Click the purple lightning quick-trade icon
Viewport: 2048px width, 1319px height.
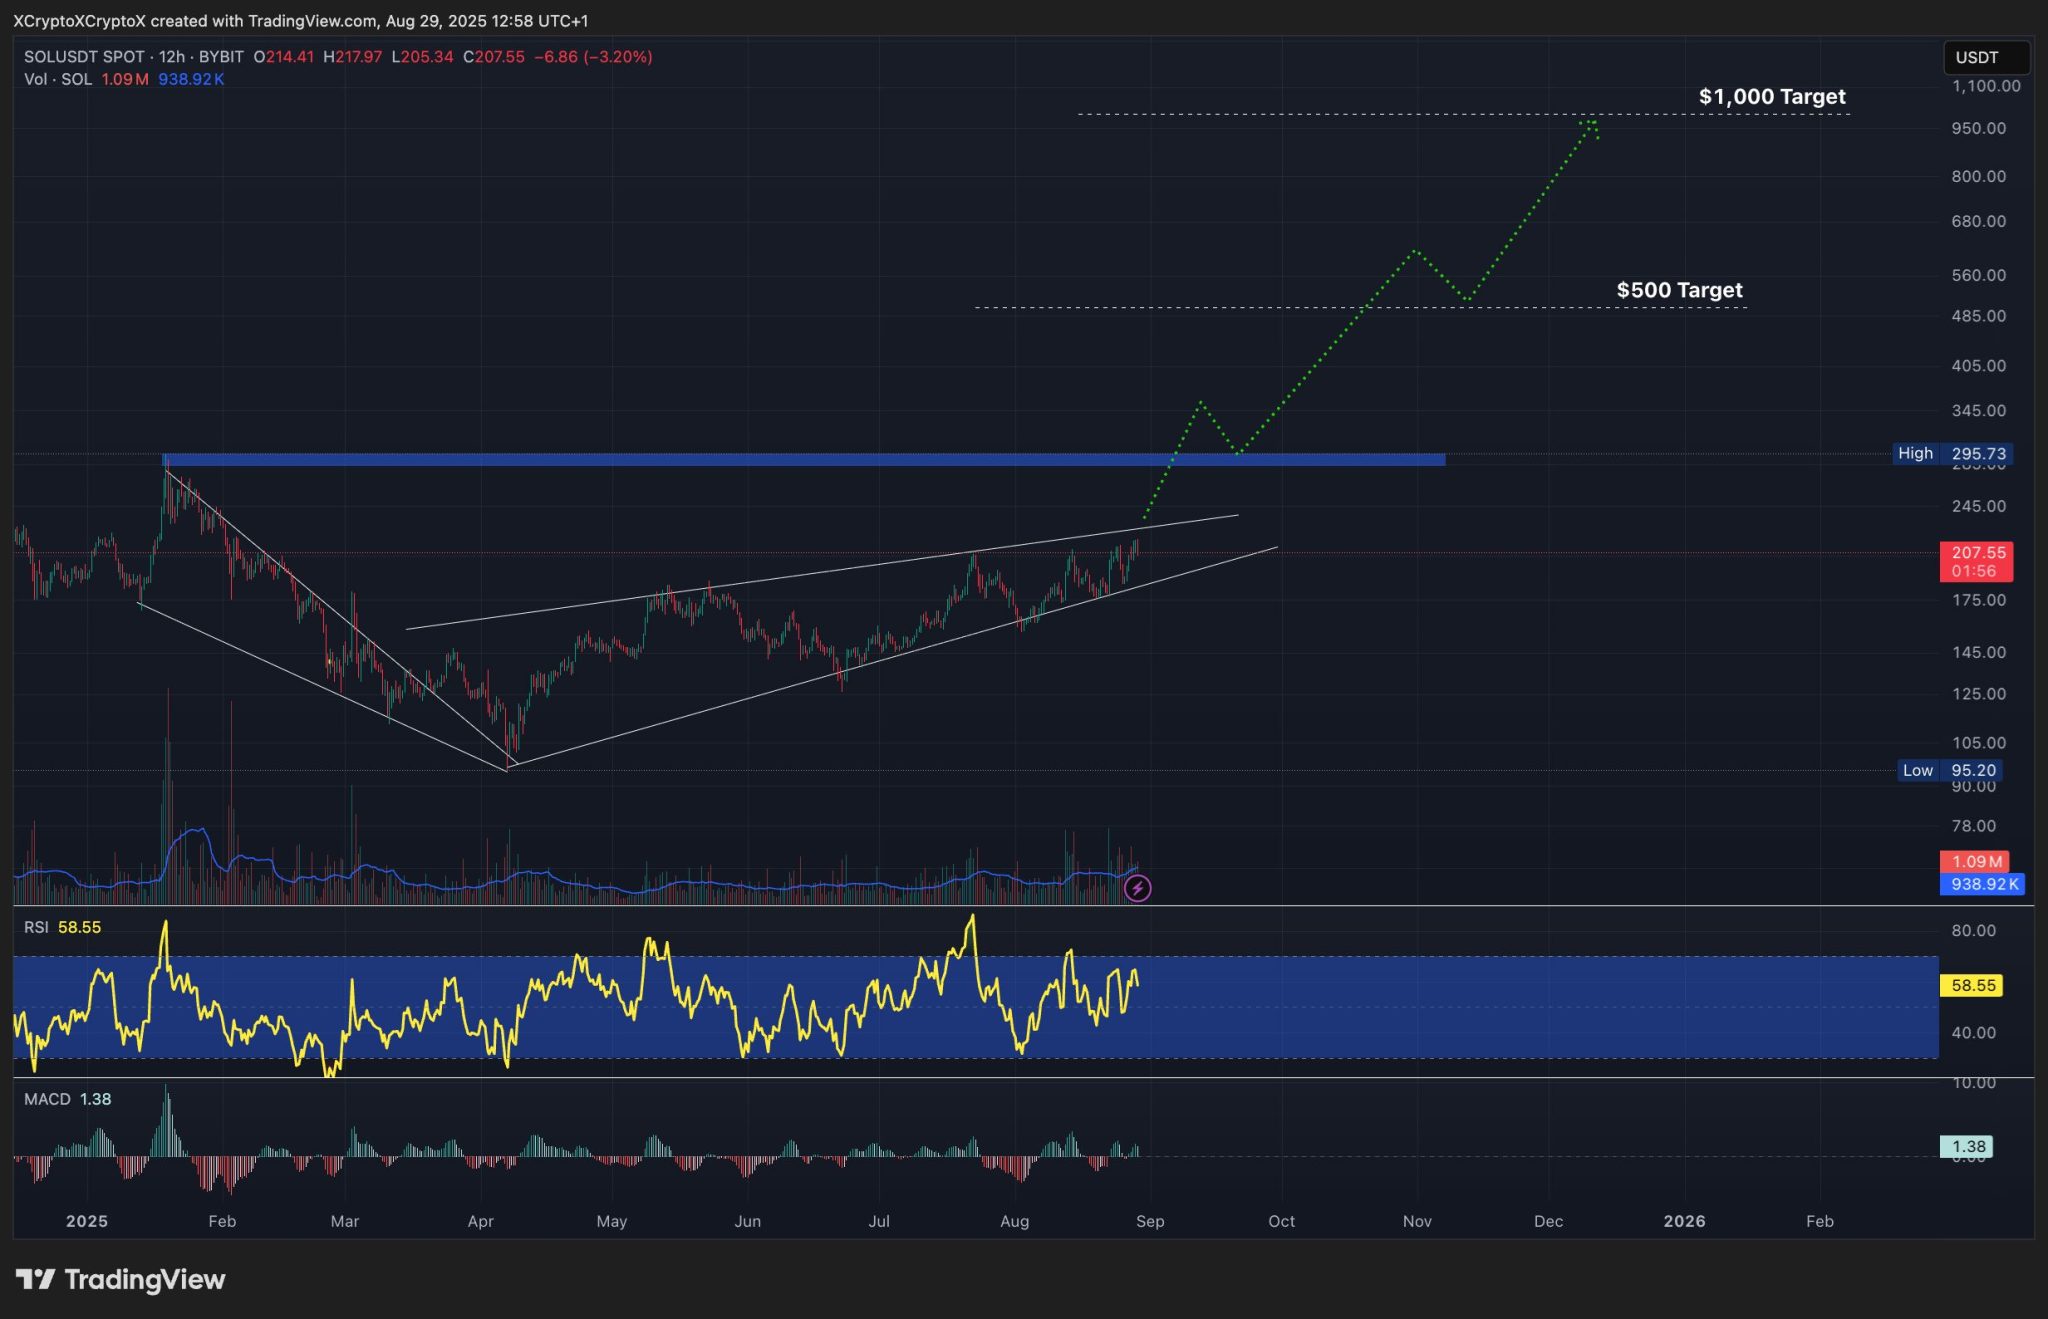click(1138, 888)
